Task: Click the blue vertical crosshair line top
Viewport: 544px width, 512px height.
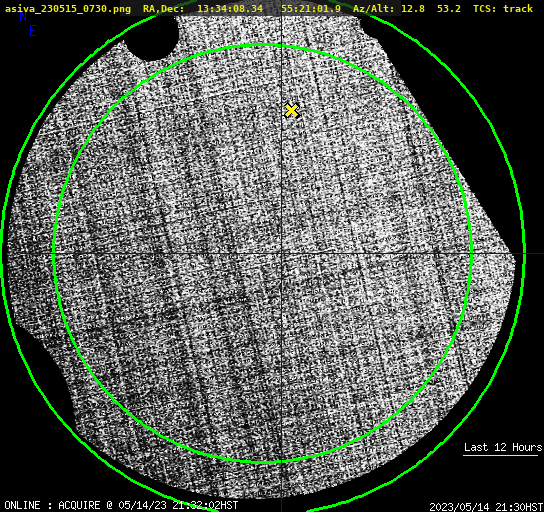Action: click(281, 21)
